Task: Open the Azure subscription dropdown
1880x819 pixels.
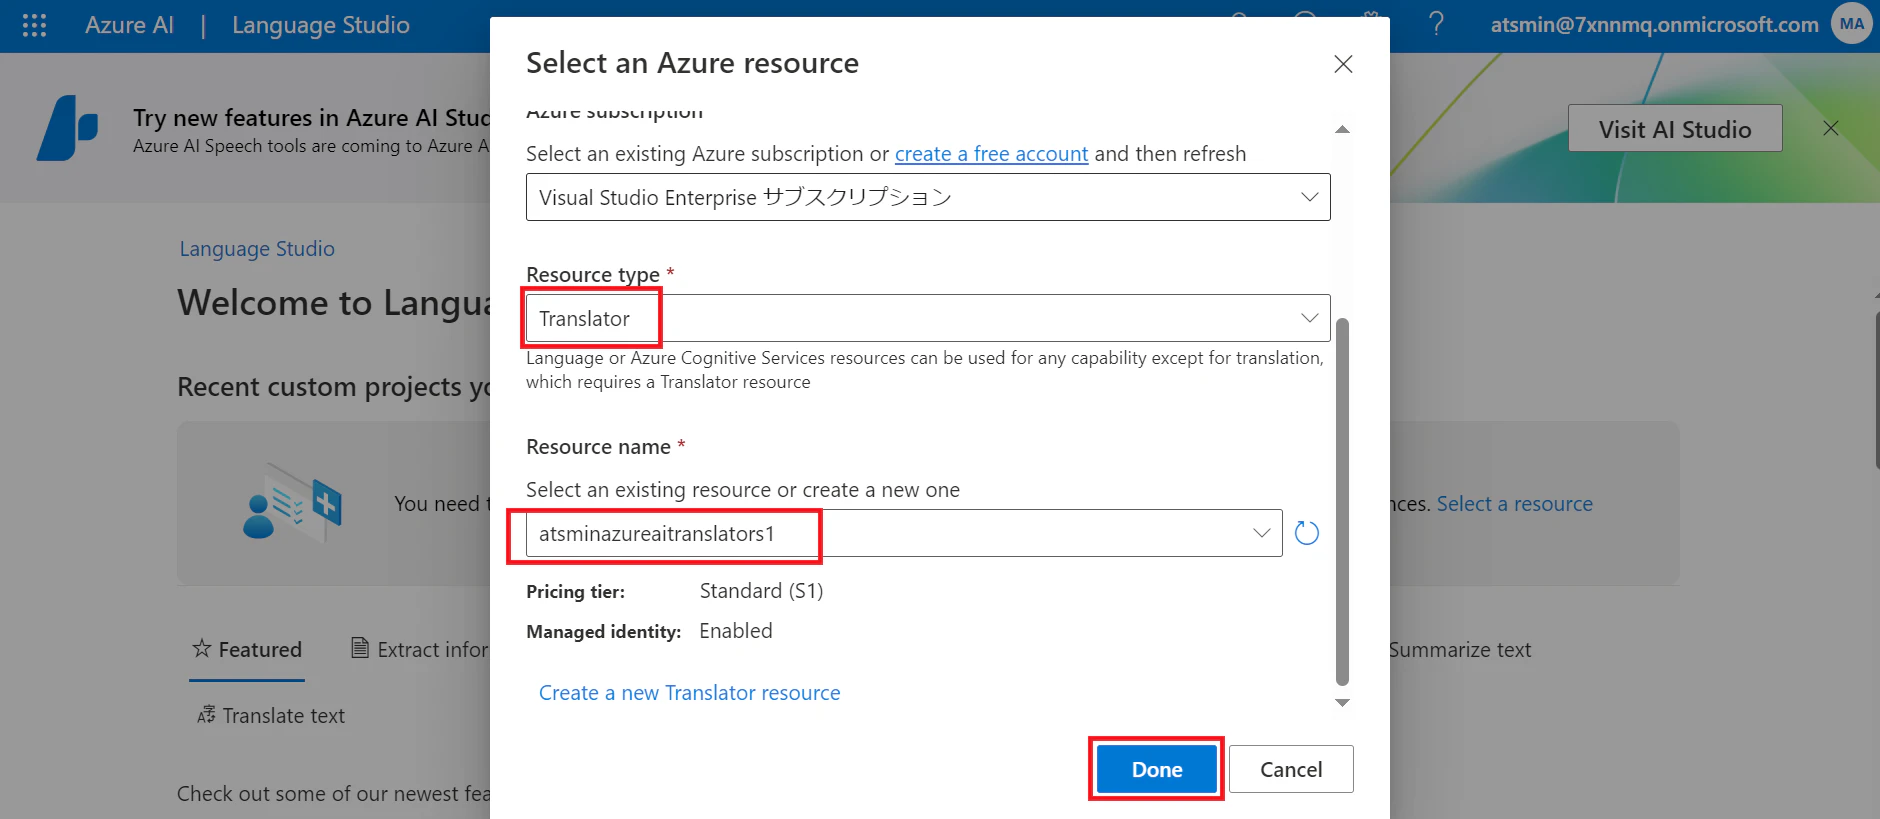Action: 928,197
